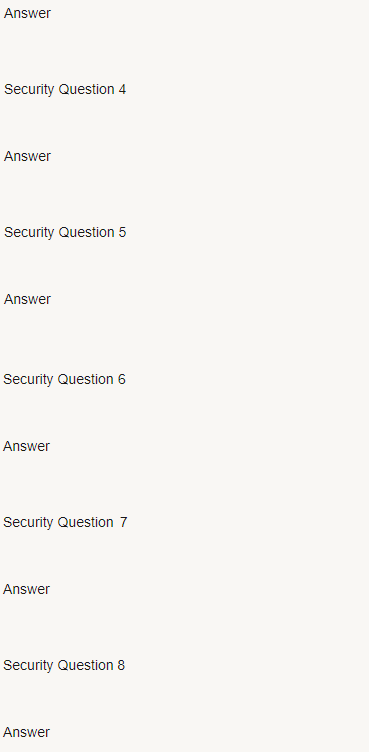Click the number 7 in Security Question 7

pos(124,522)
